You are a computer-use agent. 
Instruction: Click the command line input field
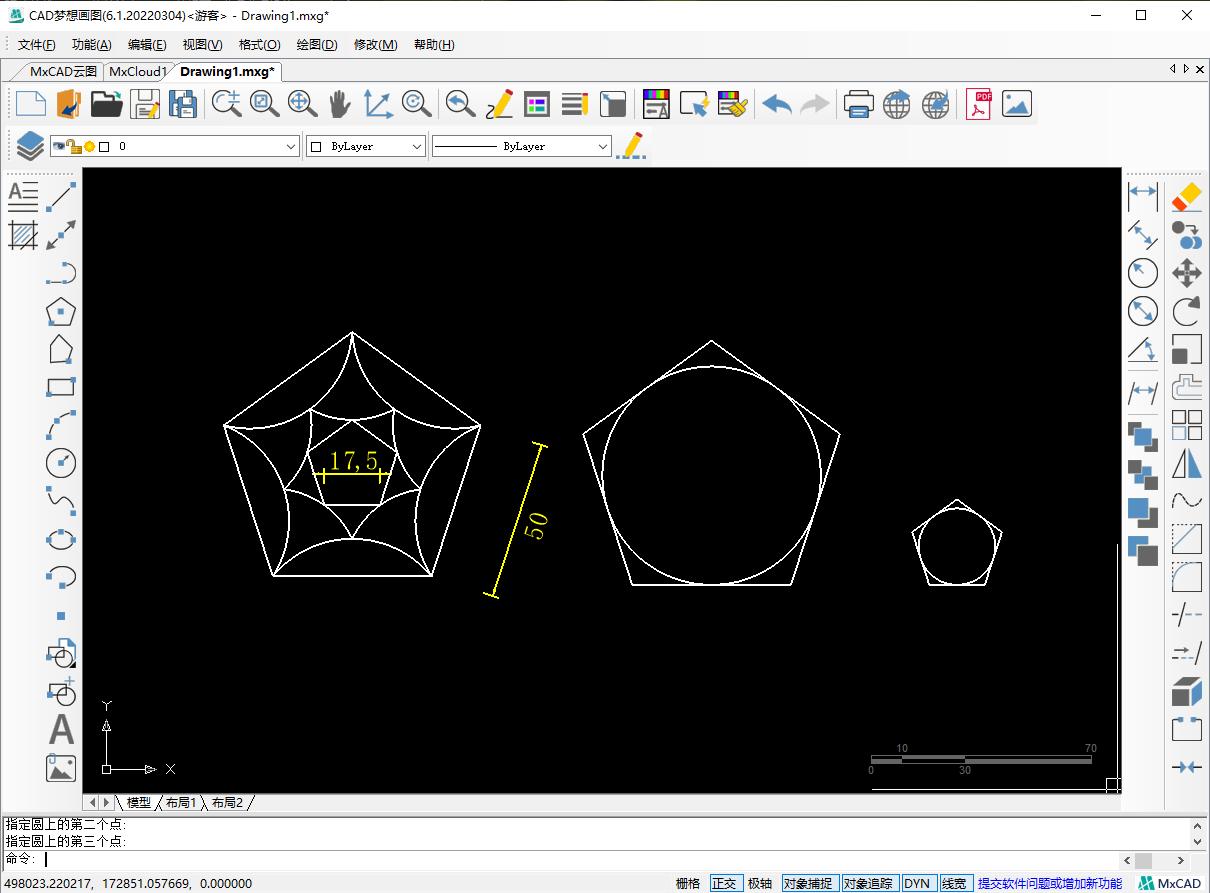pos(580,860)
